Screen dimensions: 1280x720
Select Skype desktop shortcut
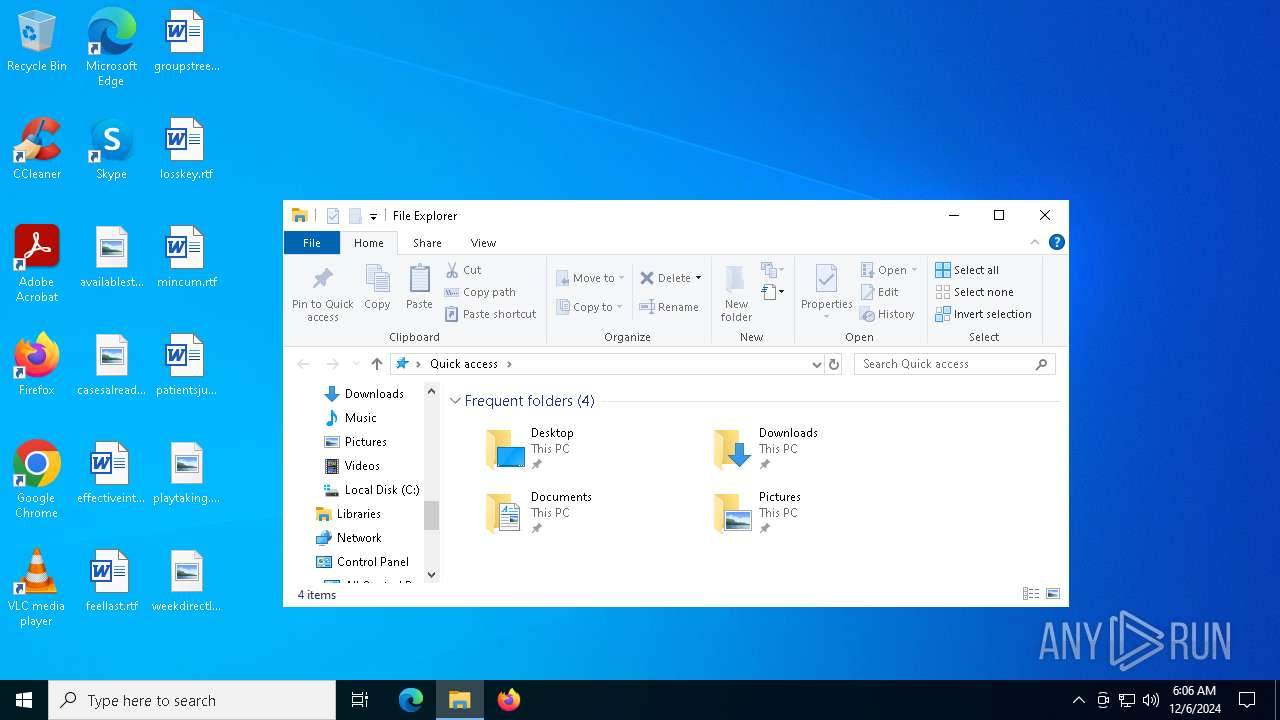point(111,150)
